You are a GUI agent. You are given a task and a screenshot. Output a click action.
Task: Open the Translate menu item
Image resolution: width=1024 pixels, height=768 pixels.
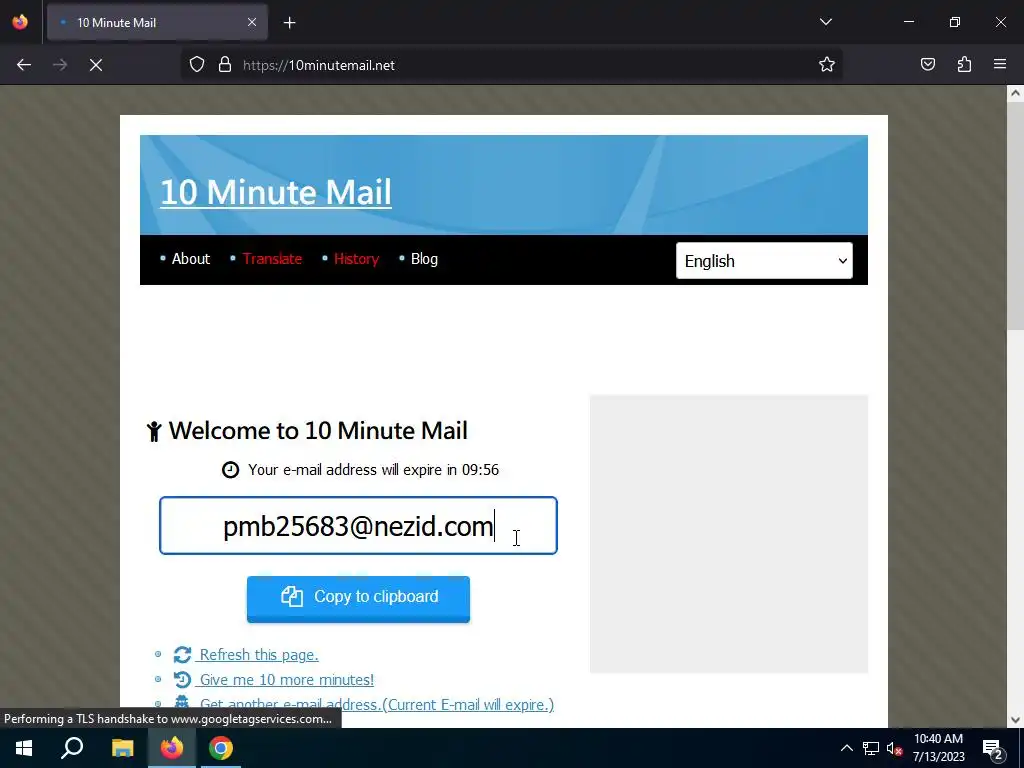click(272, 259)
